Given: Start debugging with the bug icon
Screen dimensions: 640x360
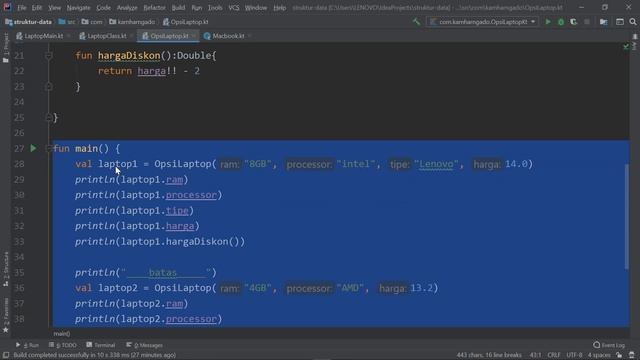Looking at the screenshot, I should click(x=561, y=22).
